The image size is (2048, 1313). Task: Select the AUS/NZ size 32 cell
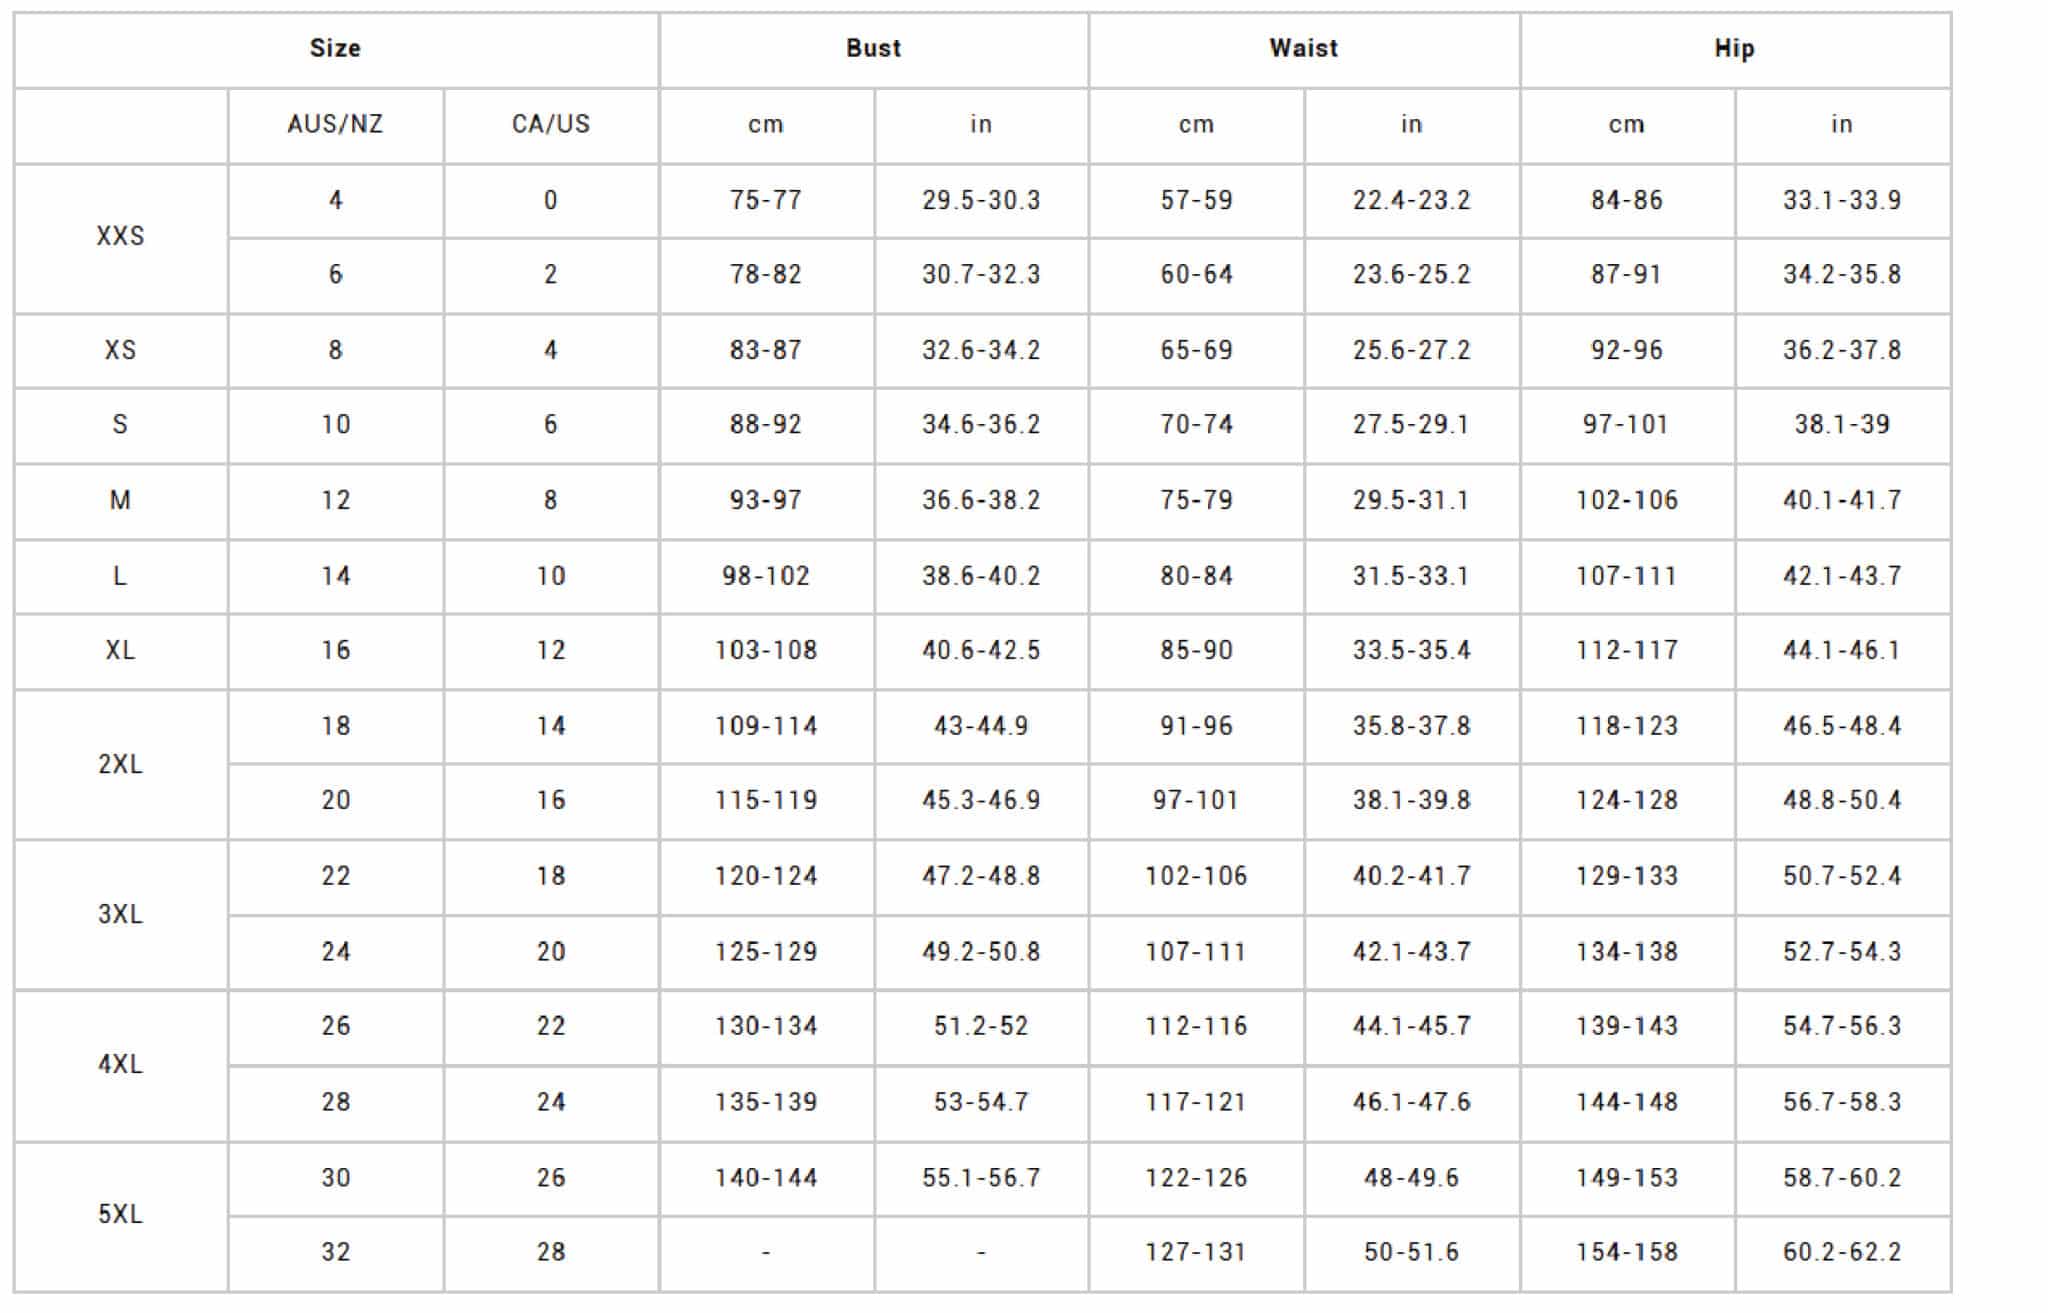pos(335,1252)
